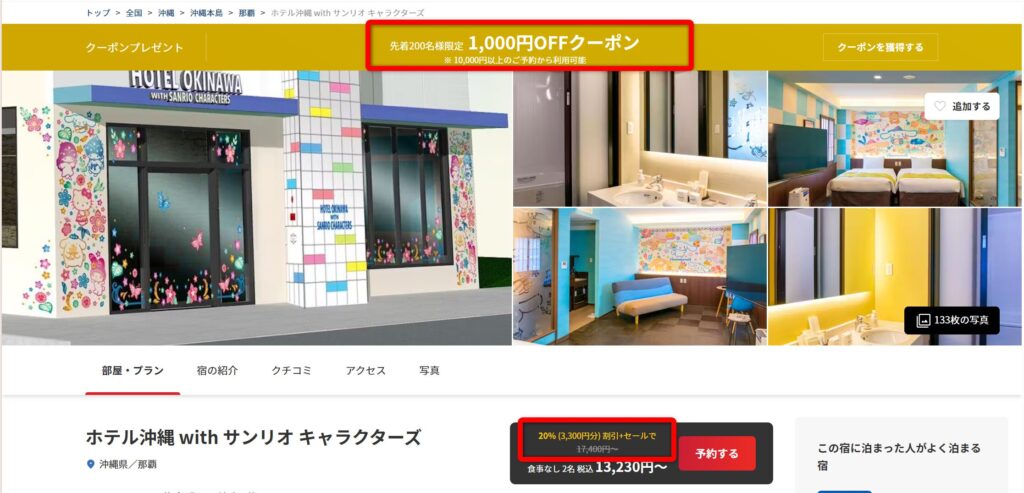Click the photo gallery icon beside 133枚の写真

[923, 320]
